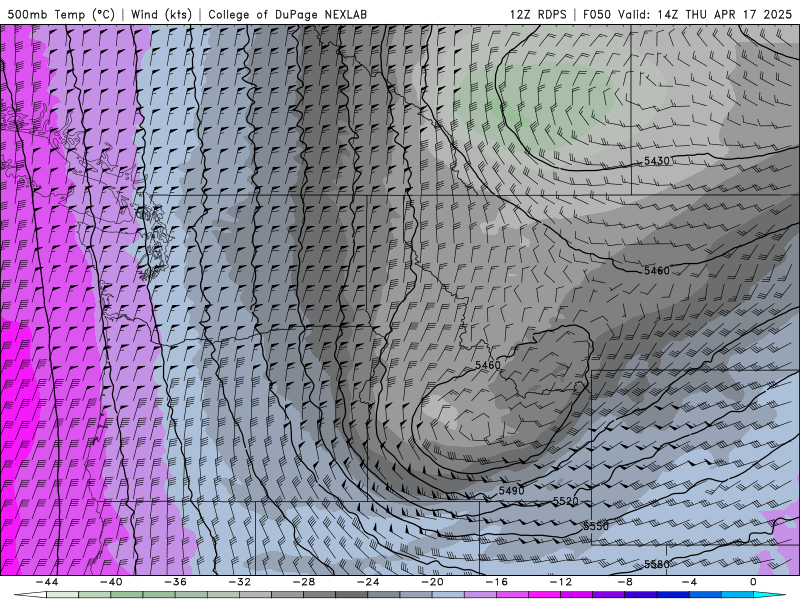Select the 5490 height contour label
The image size is (800, 600).
coord(511,490)
